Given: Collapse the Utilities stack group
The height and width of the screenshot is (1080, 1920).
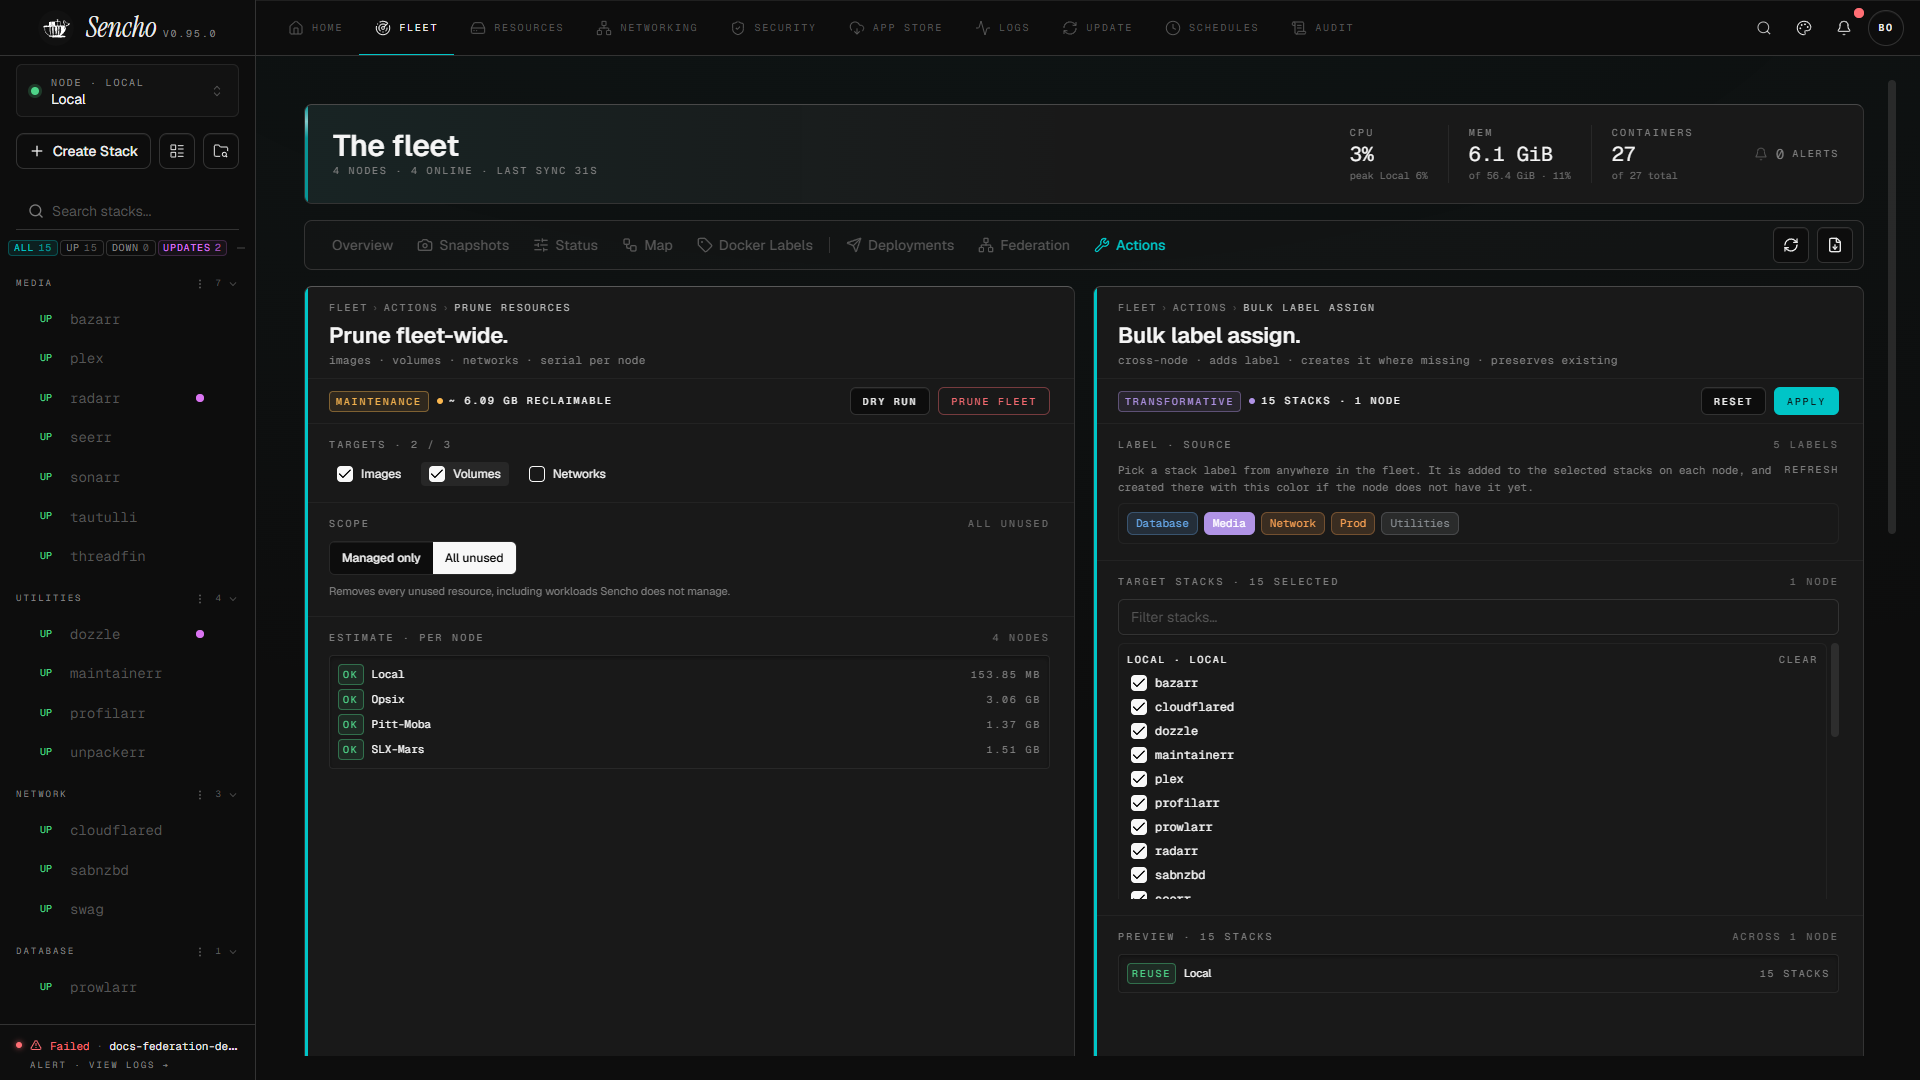Looking at the screenshot, I should coord(233,599).
